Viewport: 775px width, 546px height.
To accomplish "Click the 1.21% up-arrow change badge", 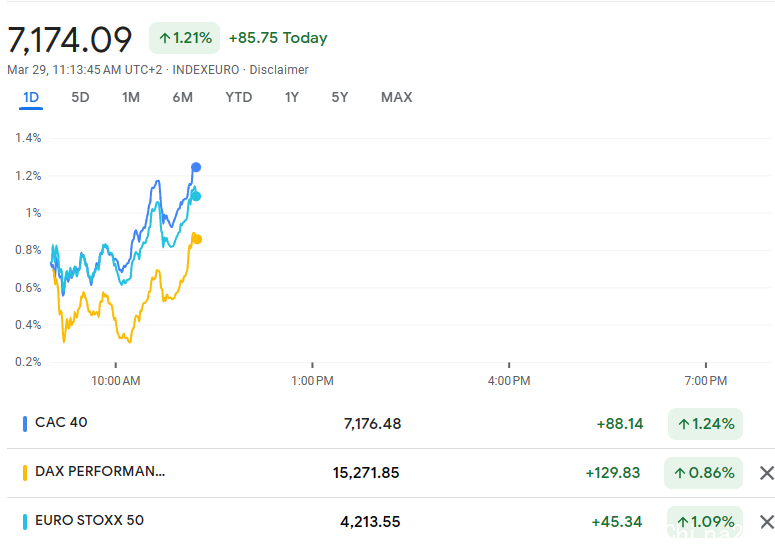I will click(x=184, y=38).
